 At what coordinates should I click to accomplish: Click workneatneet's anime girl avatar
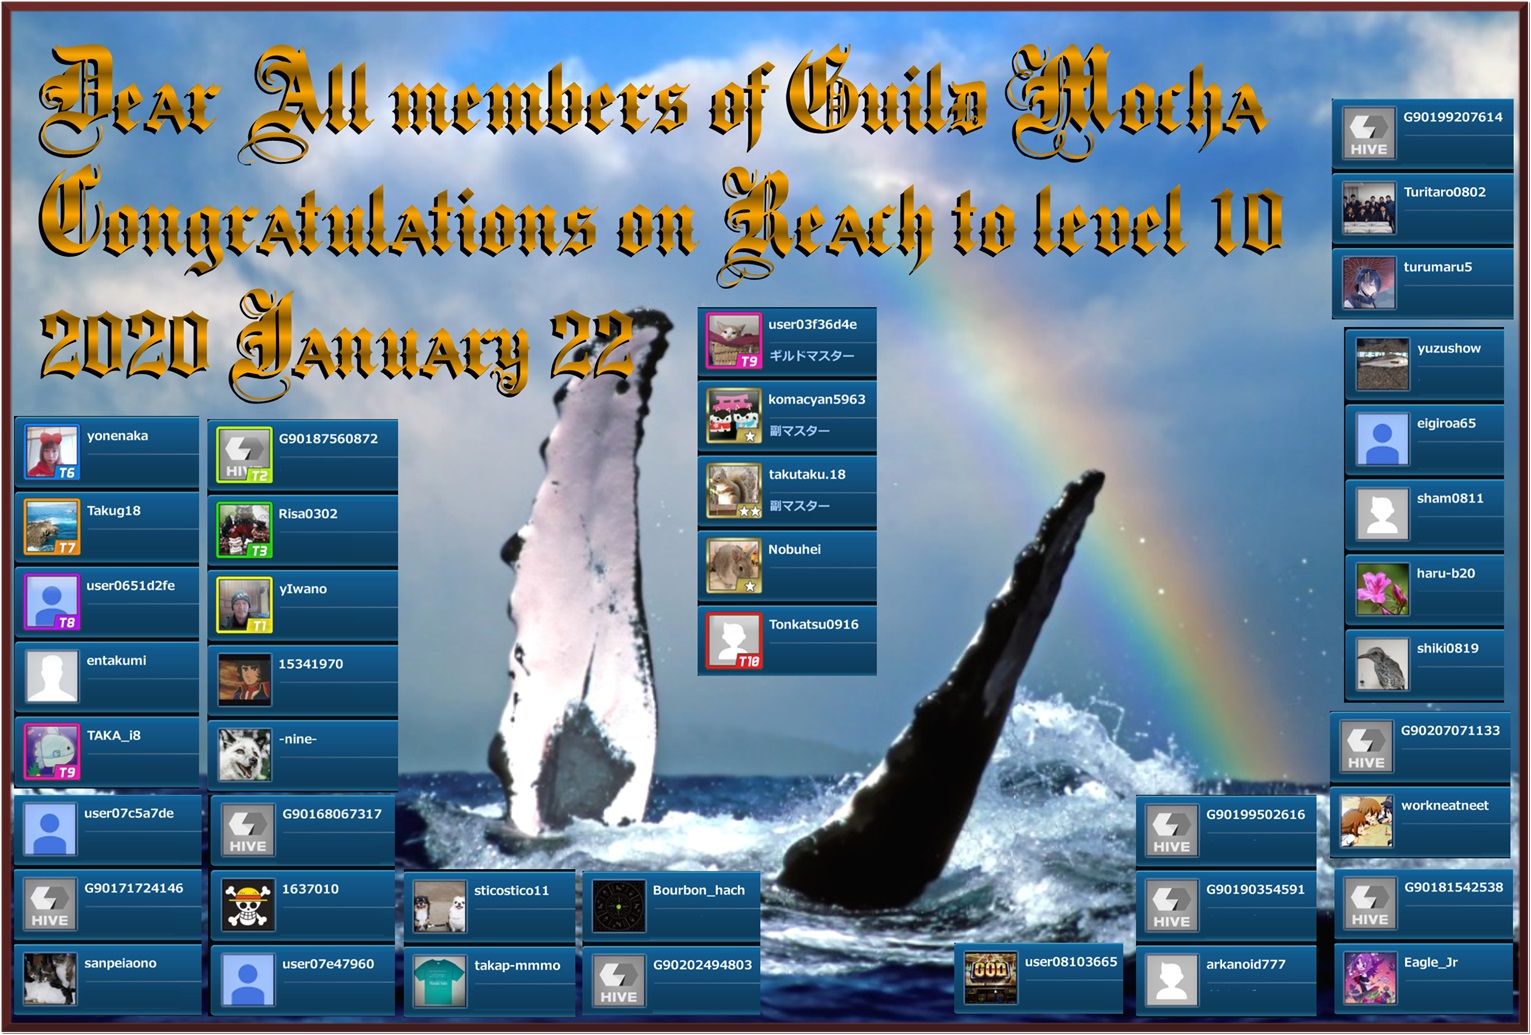point(1366,822)
